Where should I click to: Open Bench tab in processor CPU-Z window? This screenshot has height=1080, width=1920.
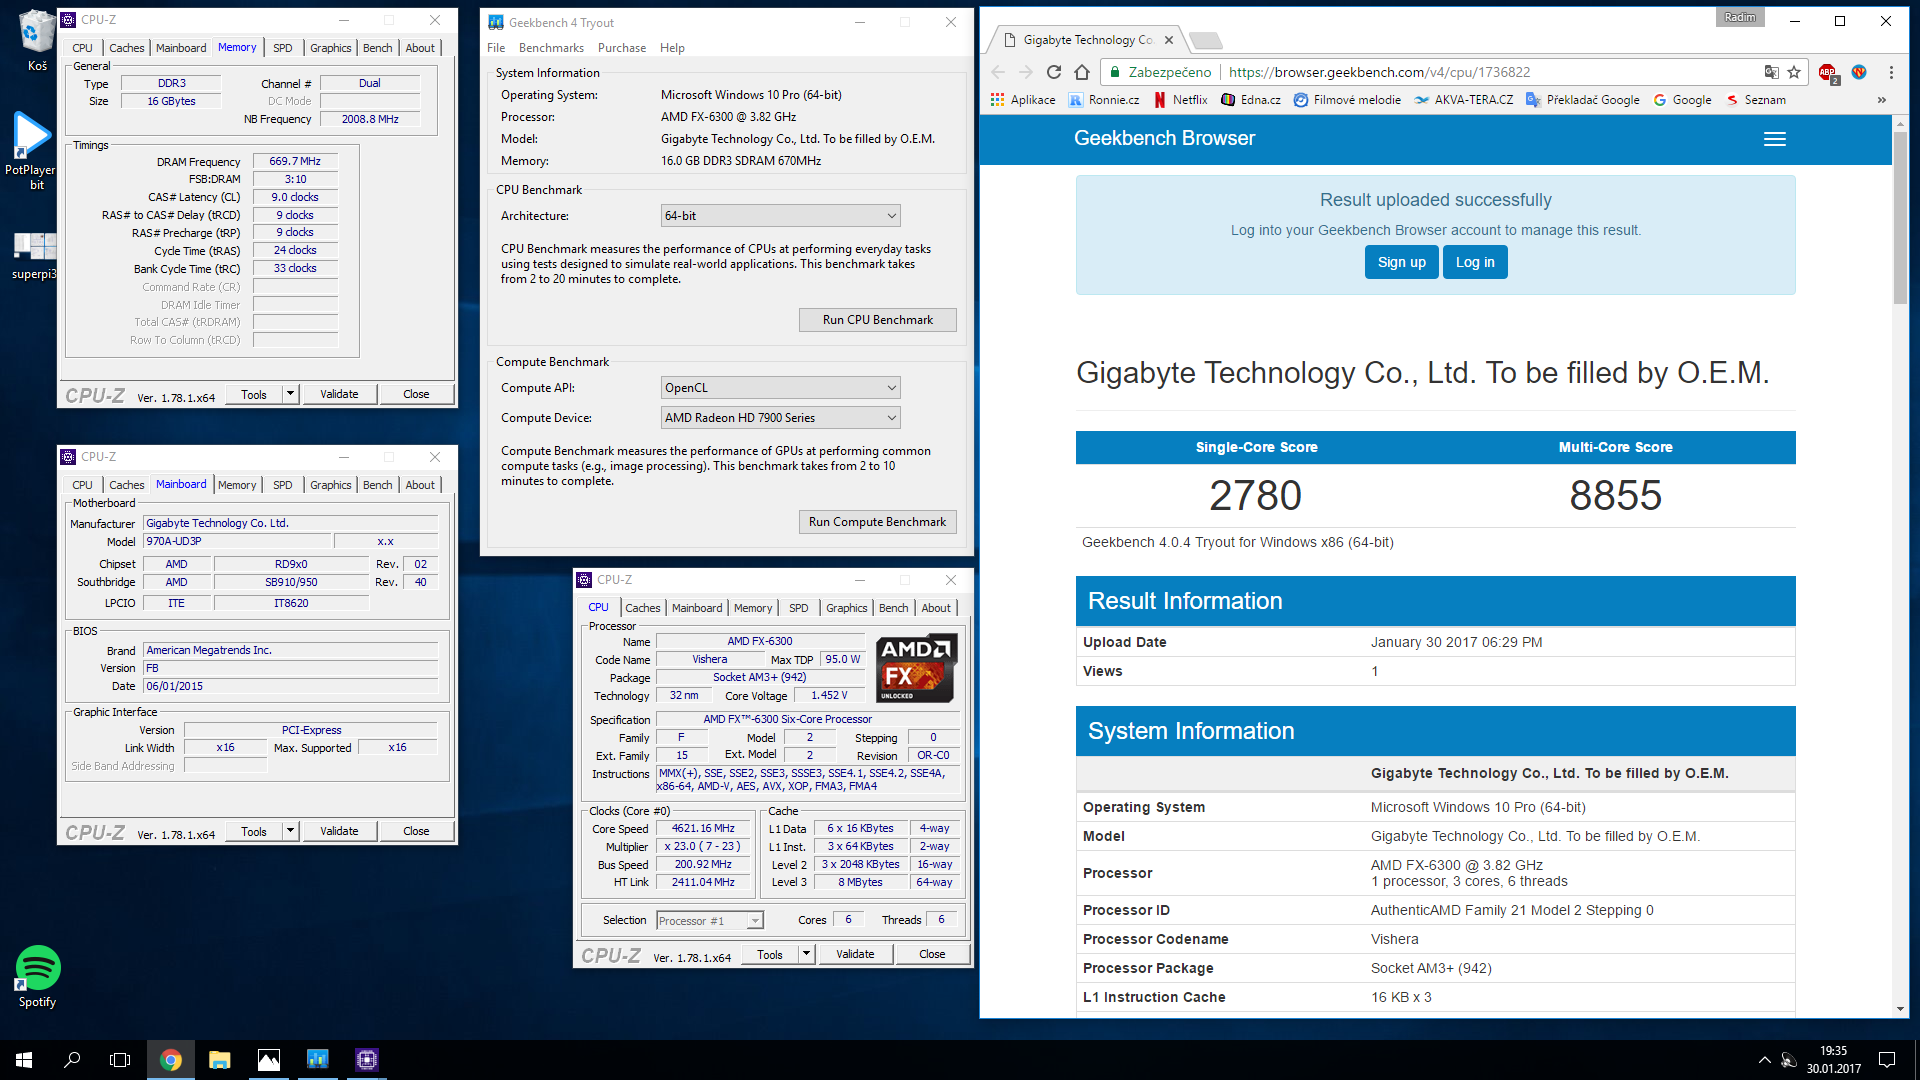click(x=894, y=608)
